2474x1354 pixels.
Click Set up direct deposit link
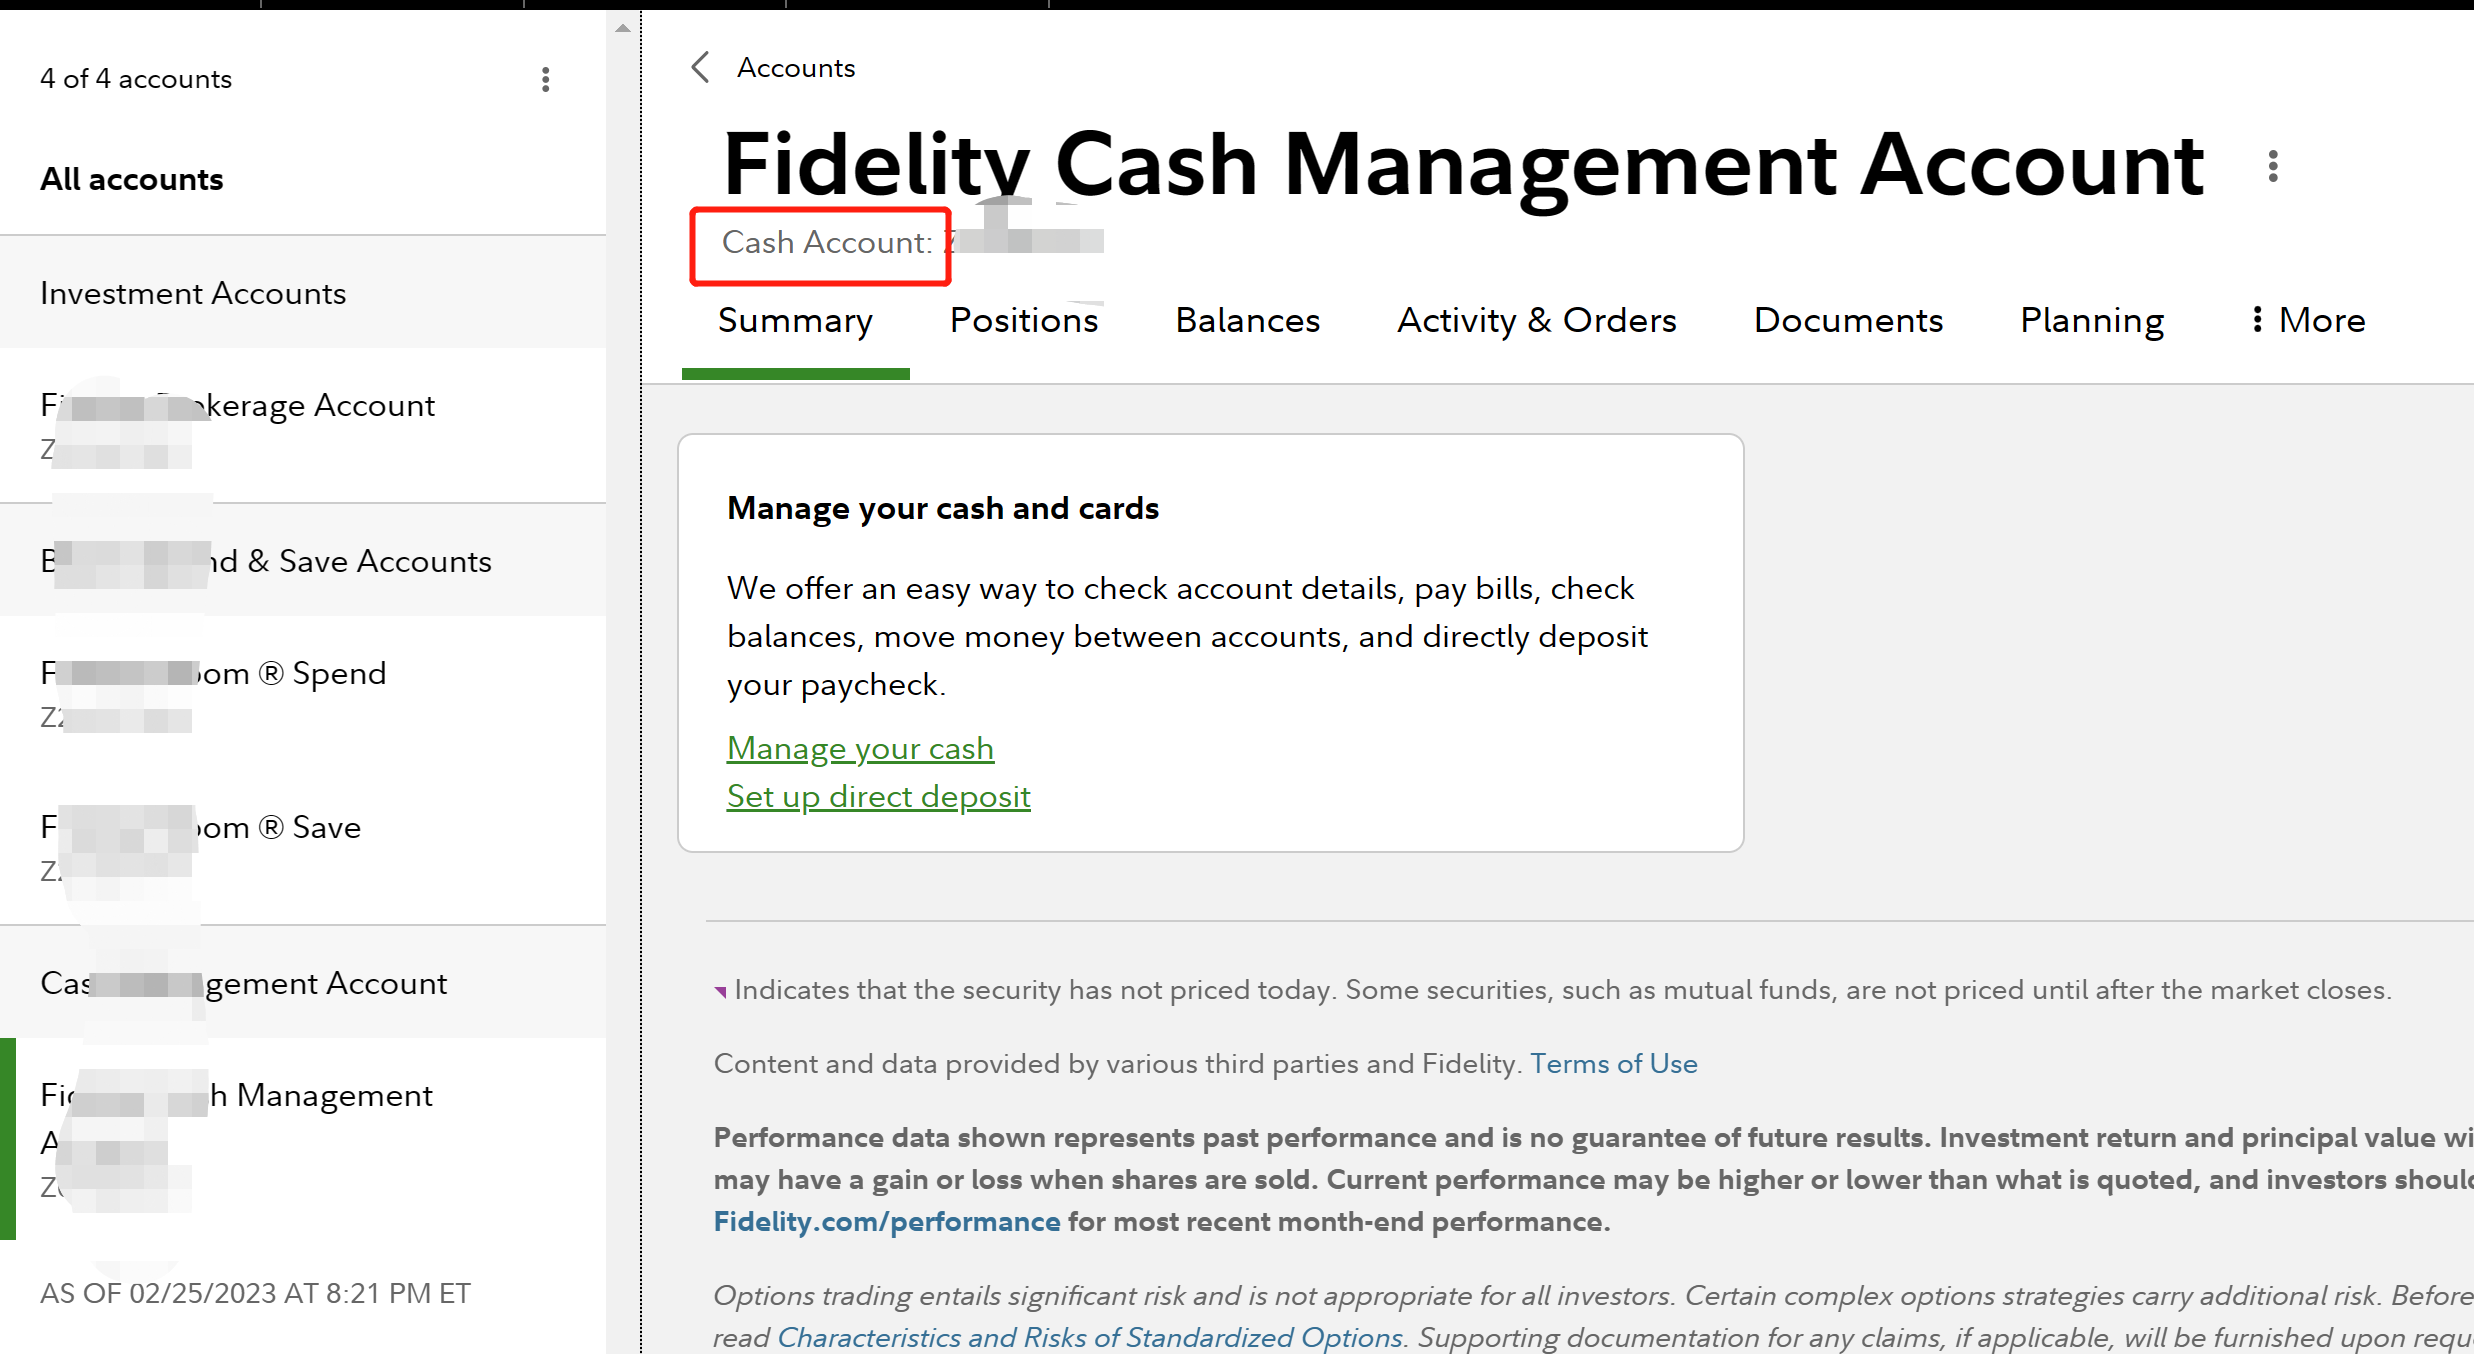click(x=878, y=796)
